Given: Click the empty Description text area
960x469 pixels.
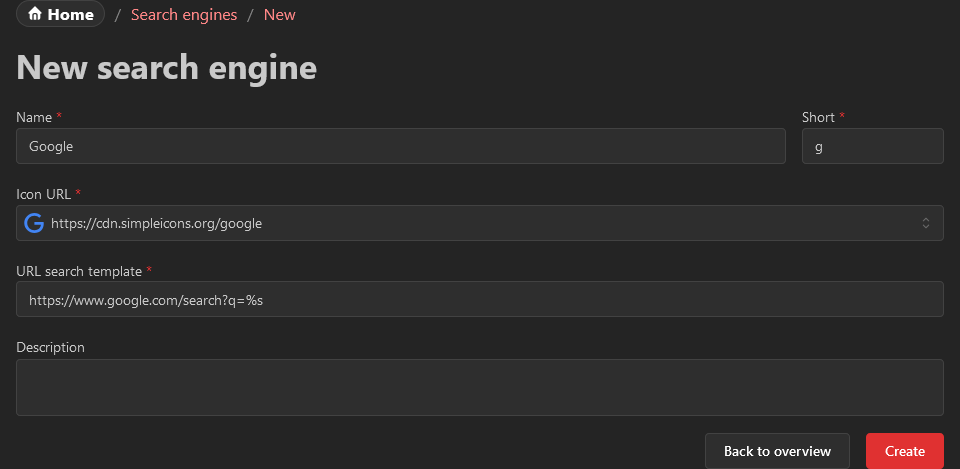Looking at the screenshot, I should pos(480,387).
